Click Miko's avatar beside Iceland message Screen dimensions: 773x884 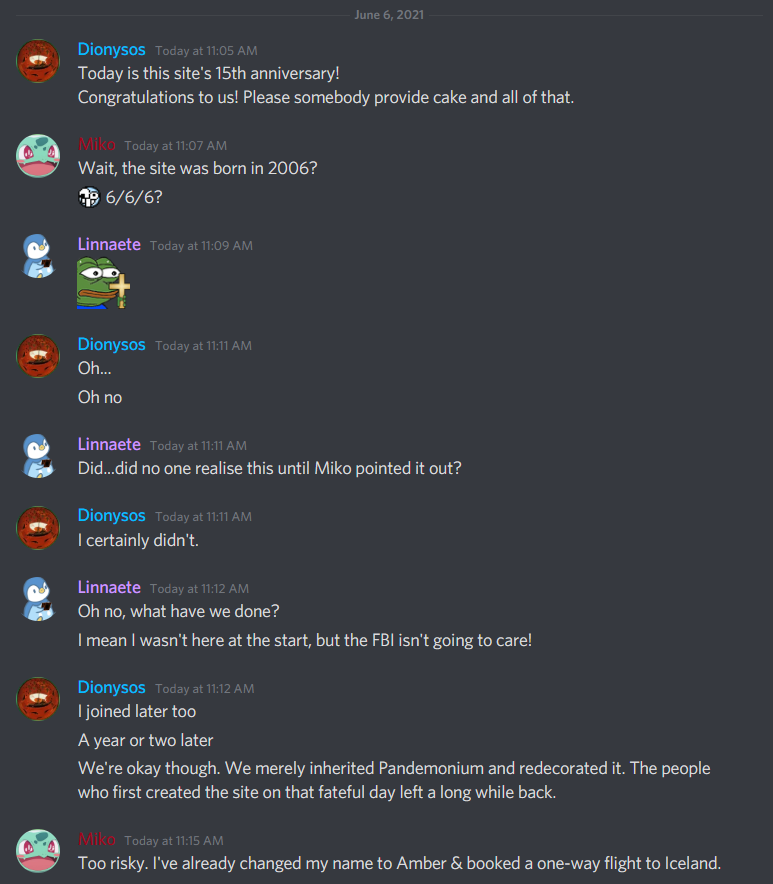click(x=38, y=851)
